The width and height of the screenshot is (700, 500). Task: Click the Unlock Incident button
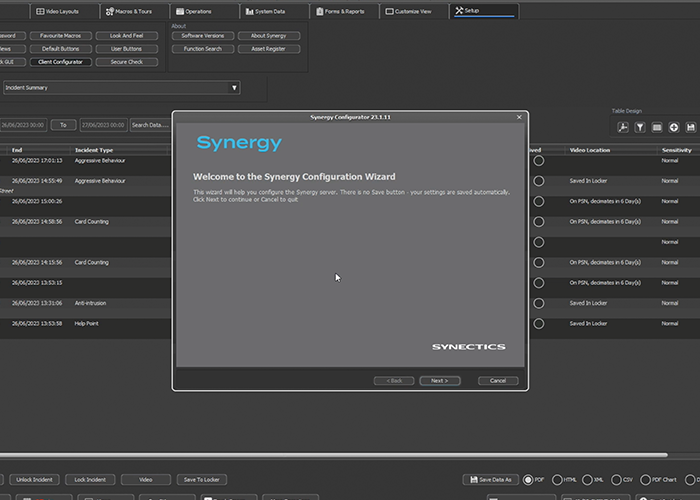[x=34, y=480]
